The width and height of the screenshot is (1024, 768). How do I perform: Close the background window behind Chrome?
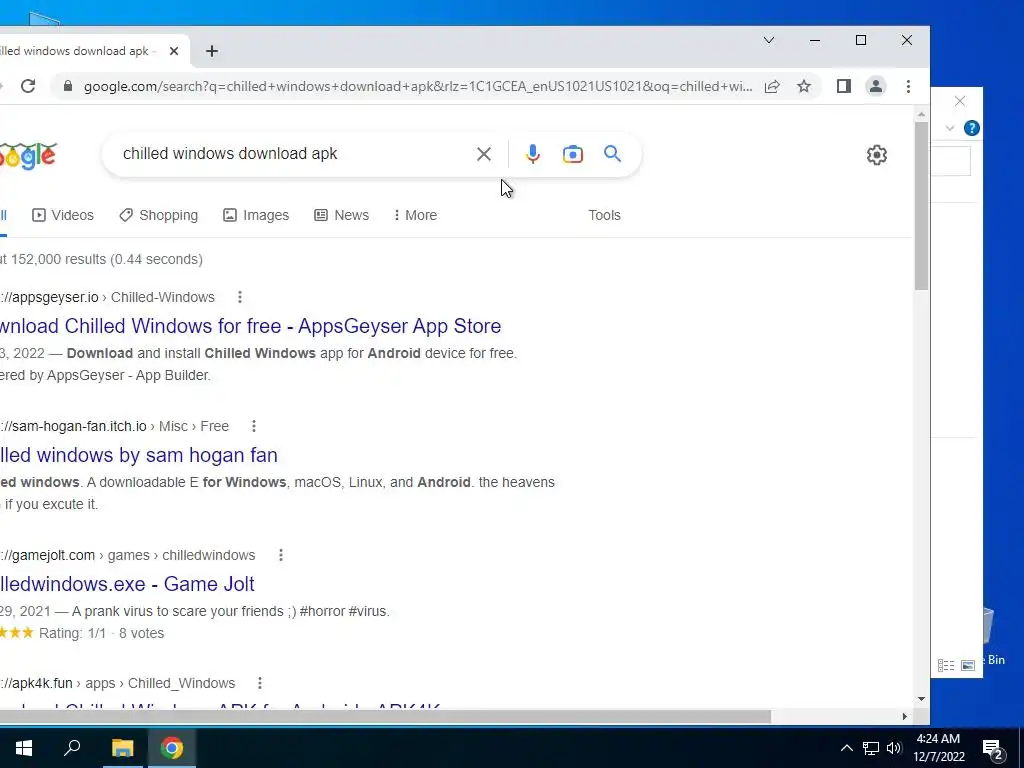click(959, 101)
